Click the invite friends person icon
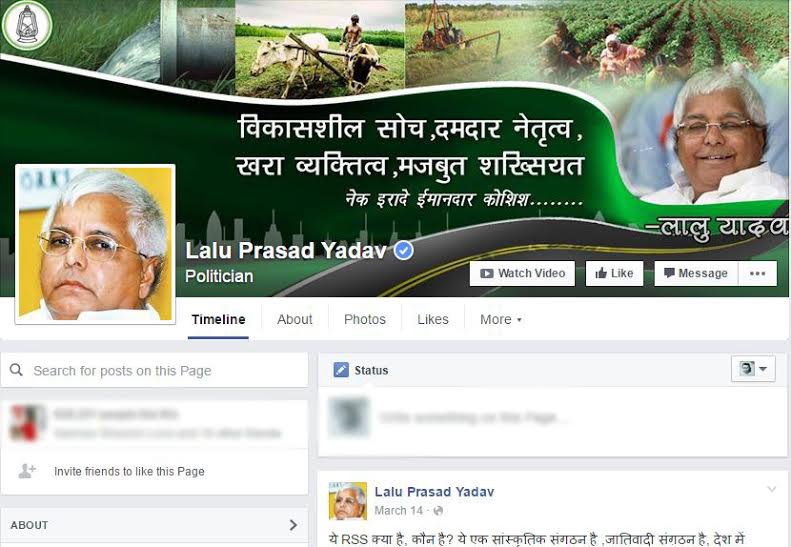The image size is (791, 547). pyautogui.click(x=27, y=471)
